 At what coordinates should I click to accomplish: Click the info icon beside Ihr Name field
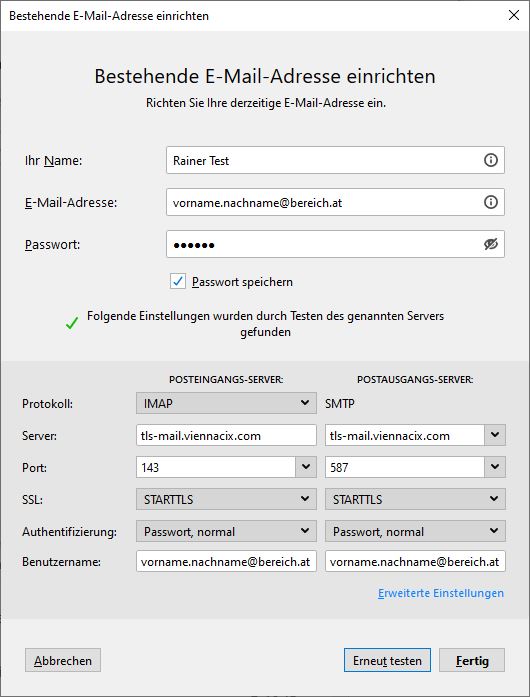[490, 160]
